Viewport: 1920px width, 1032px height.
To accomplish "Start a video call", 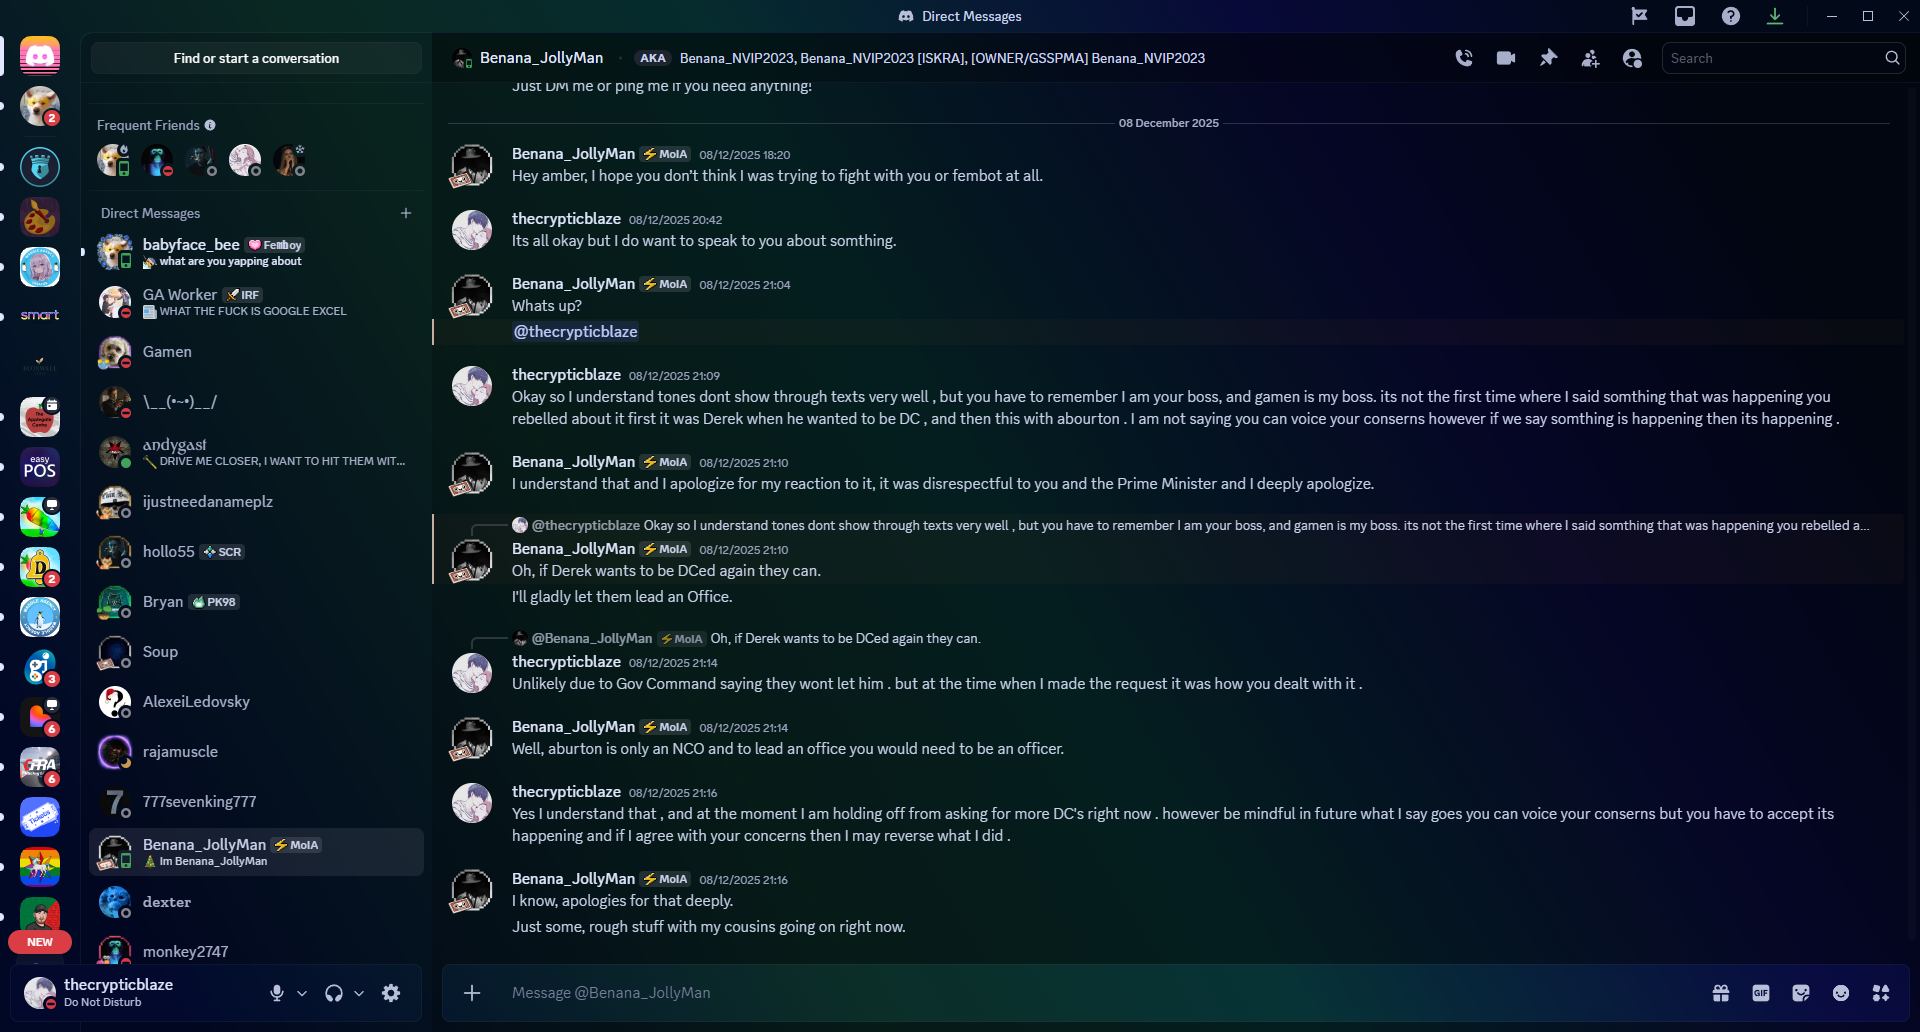I will 1506,58.
